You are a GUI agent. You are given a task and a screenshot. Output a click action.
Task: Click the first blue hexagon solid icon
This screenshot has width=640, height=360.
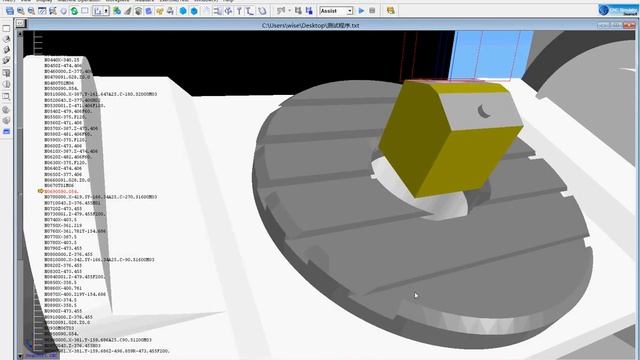(183, 11)
